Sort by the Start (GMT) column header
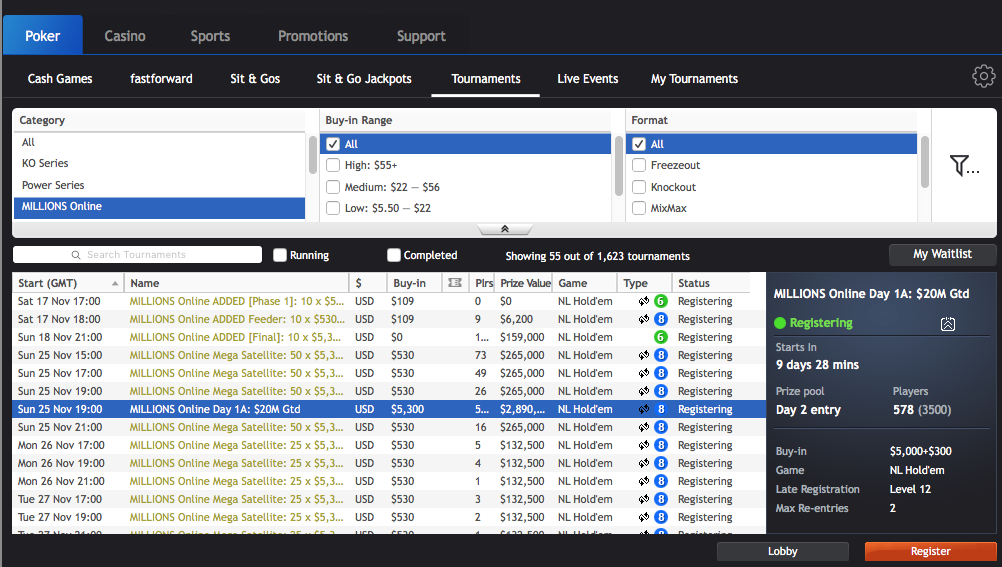1002x567 pixels. (x=60, y=283)
